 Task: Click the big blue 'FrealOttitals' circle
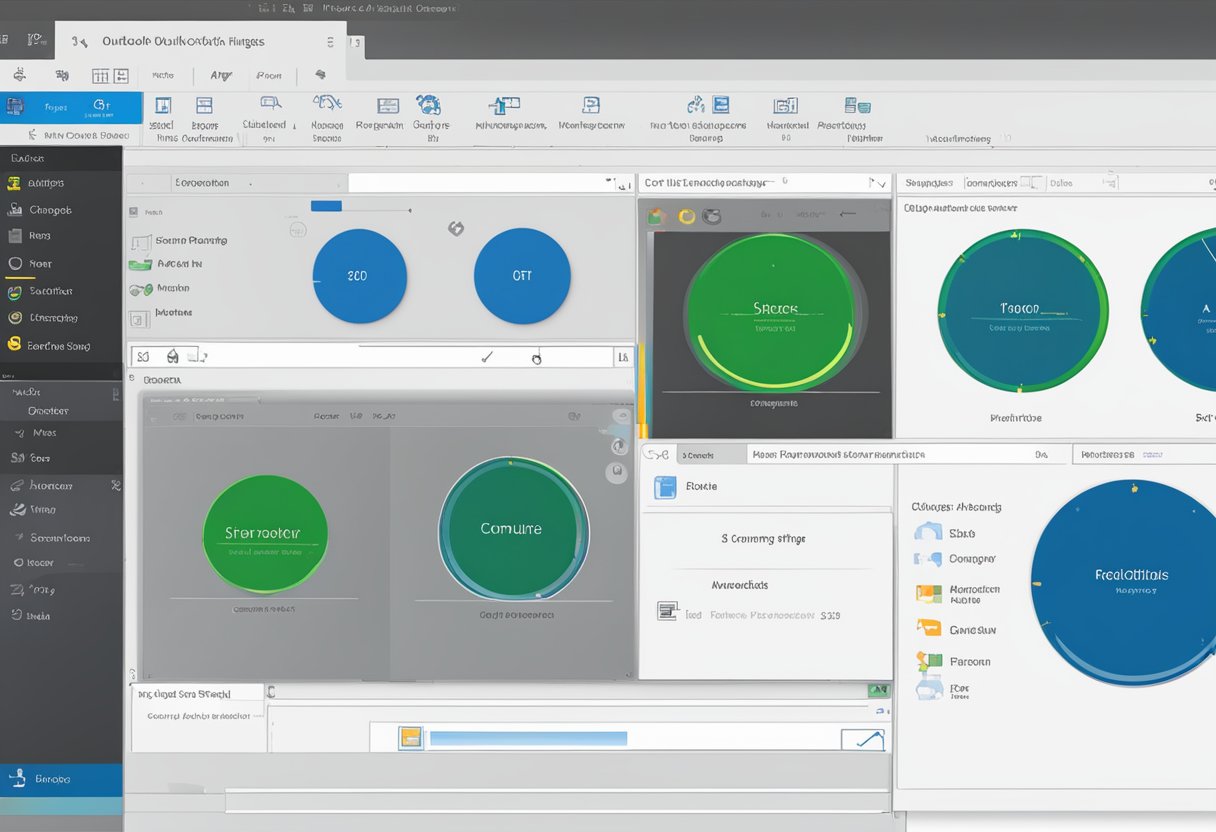(1126, 583)
